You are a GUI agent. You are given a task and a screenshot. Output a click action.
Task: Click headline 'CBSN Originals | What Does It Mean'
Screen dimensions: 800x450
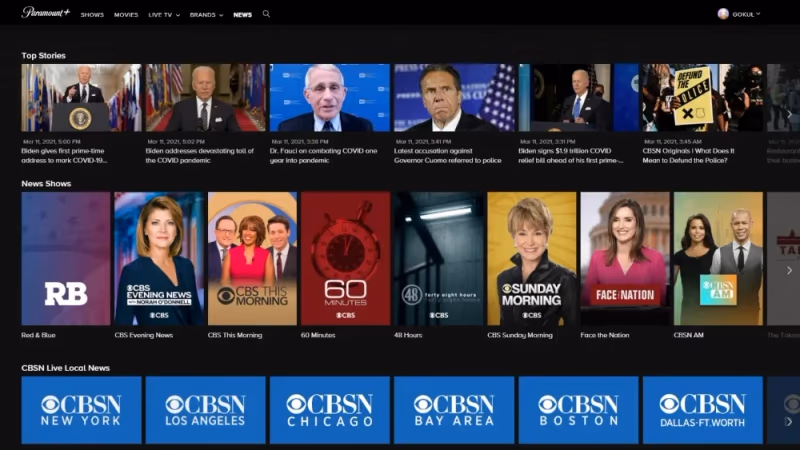click(688, 156)
